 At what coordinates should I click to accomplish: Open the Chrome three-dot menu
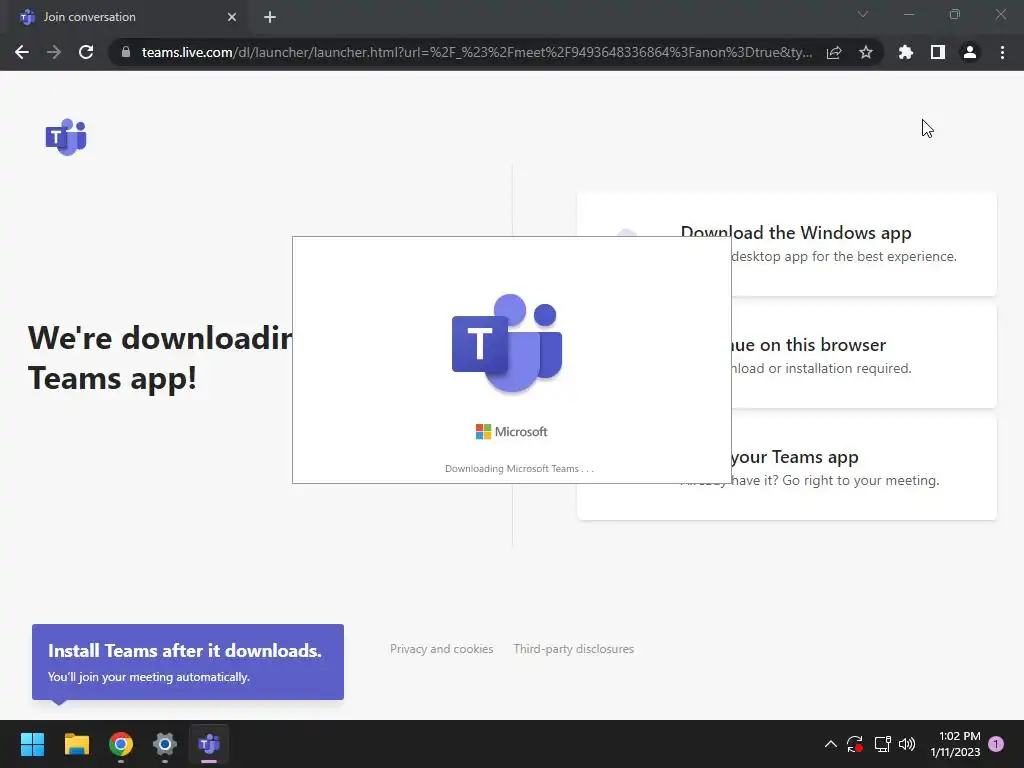pos(1002,52)
